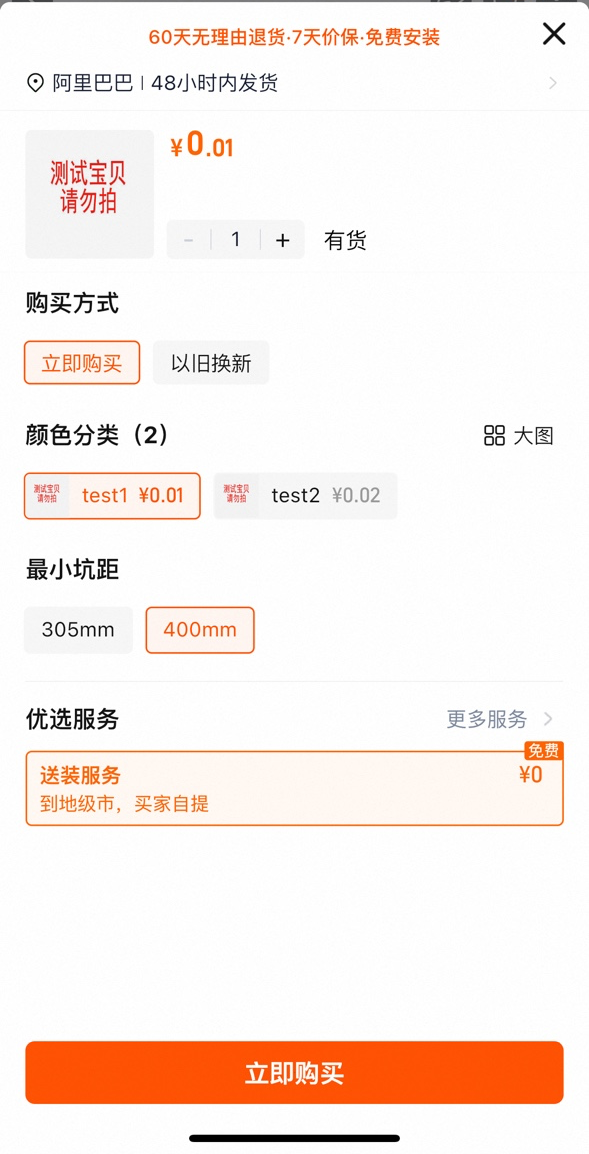Click the 免费 badge on the service card
The image size is (589, 1154).
(543, 751)
